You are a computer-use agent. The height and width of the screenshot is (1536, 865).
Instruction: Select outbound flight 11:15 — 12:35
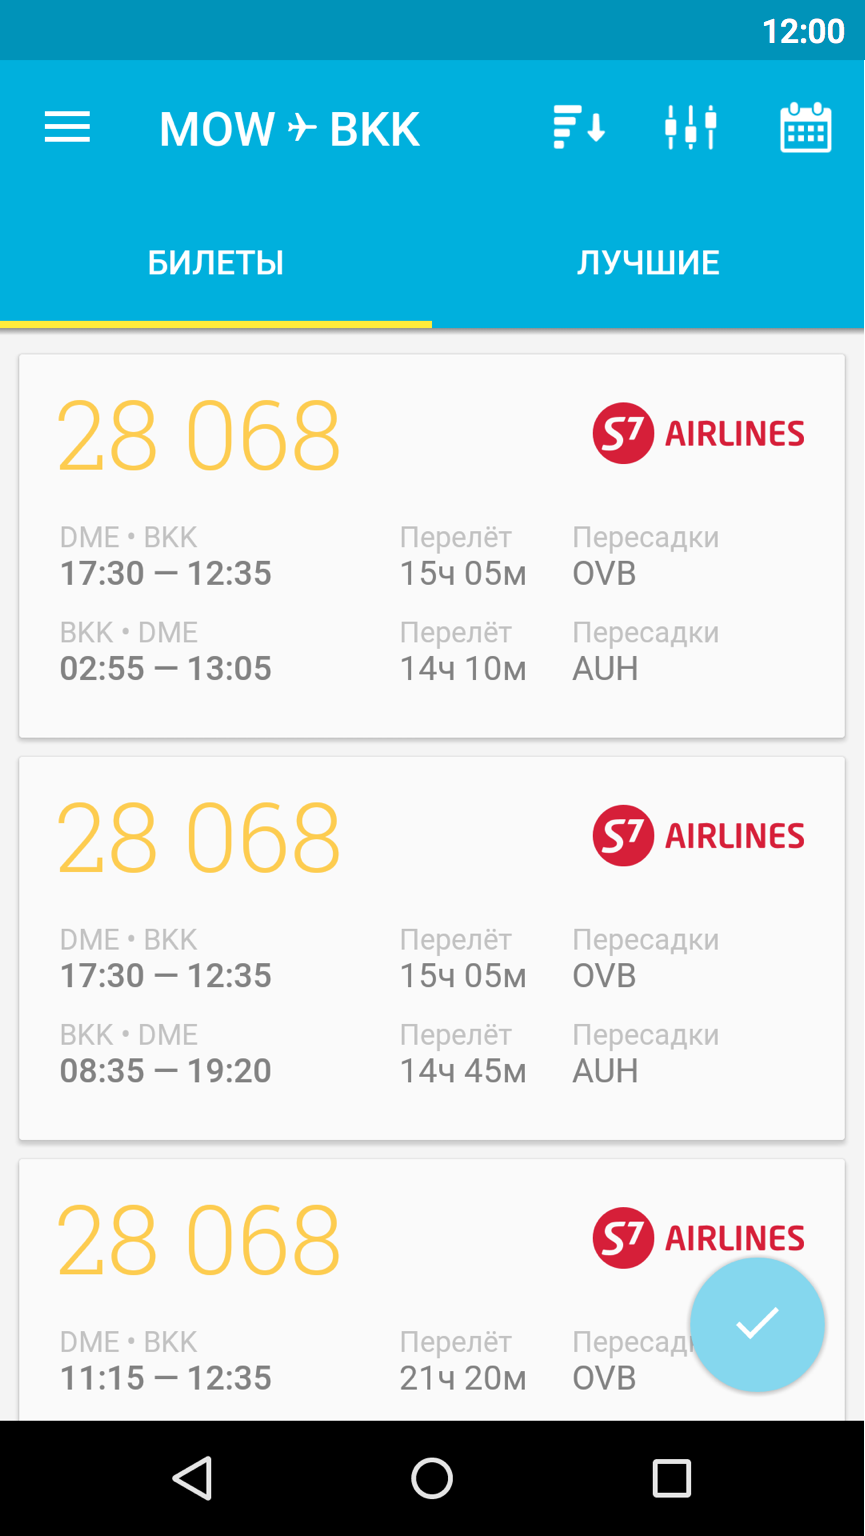166,1377
